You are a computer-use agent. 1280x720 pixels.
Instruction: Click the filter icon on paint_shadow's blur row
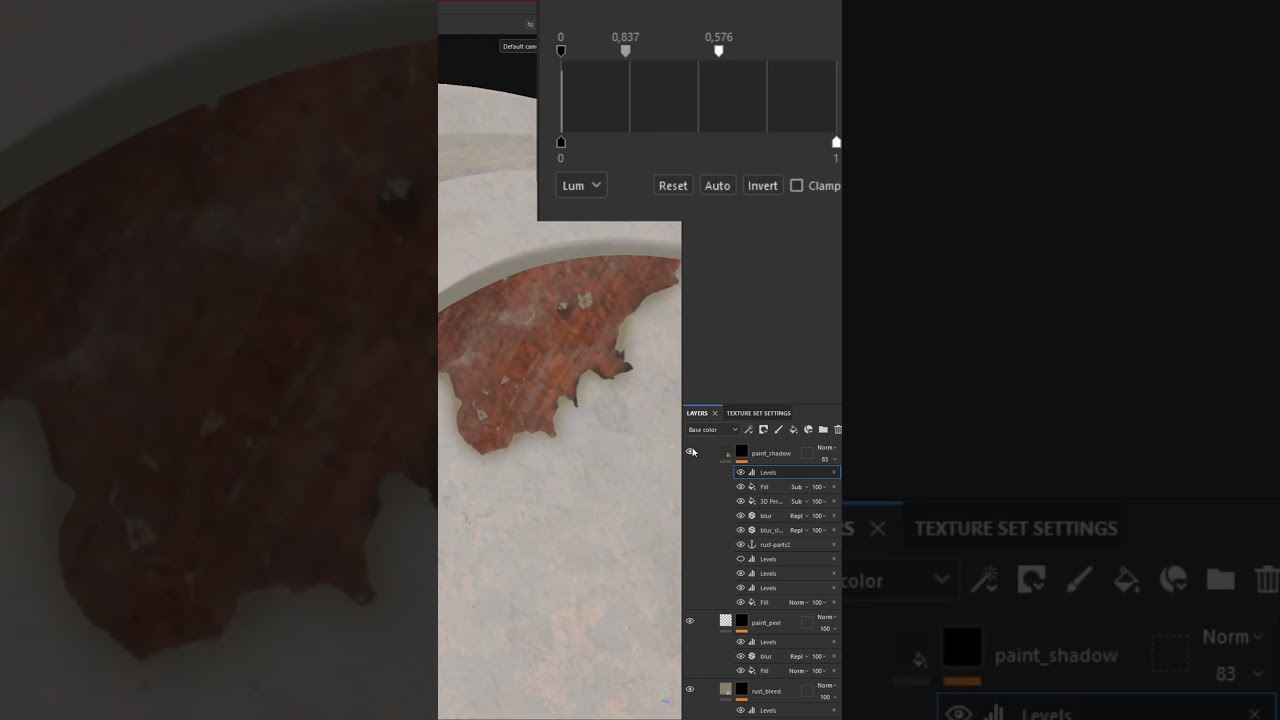tap(752, 516)
